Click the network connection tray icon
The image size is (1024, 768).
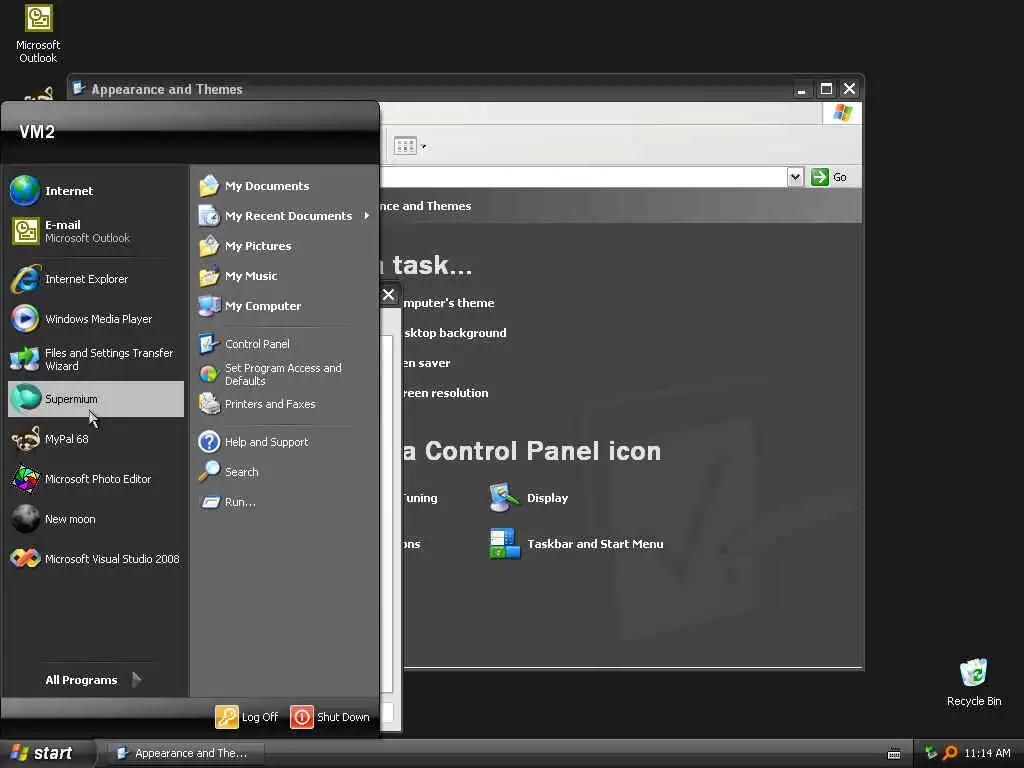tap(931, 753)
